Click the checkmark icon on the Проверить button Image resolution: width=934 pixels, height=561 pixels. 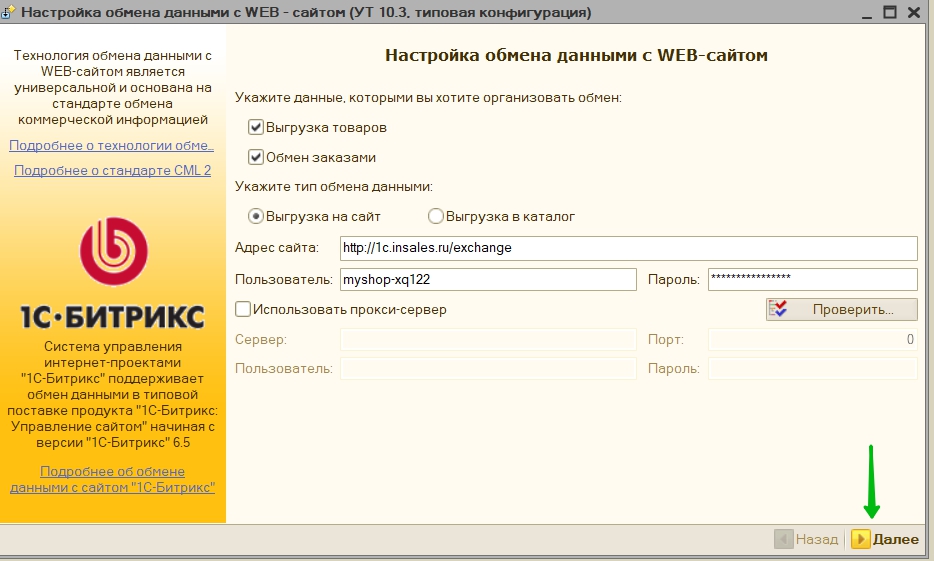tap(778, 309)
